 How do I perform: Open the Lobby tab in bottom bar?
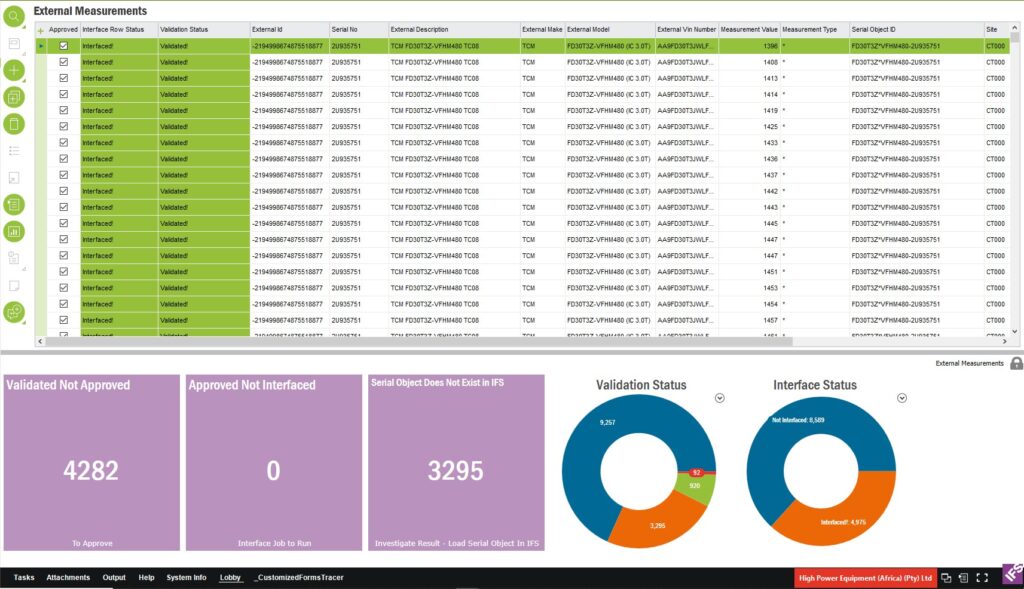coord(230,578)
